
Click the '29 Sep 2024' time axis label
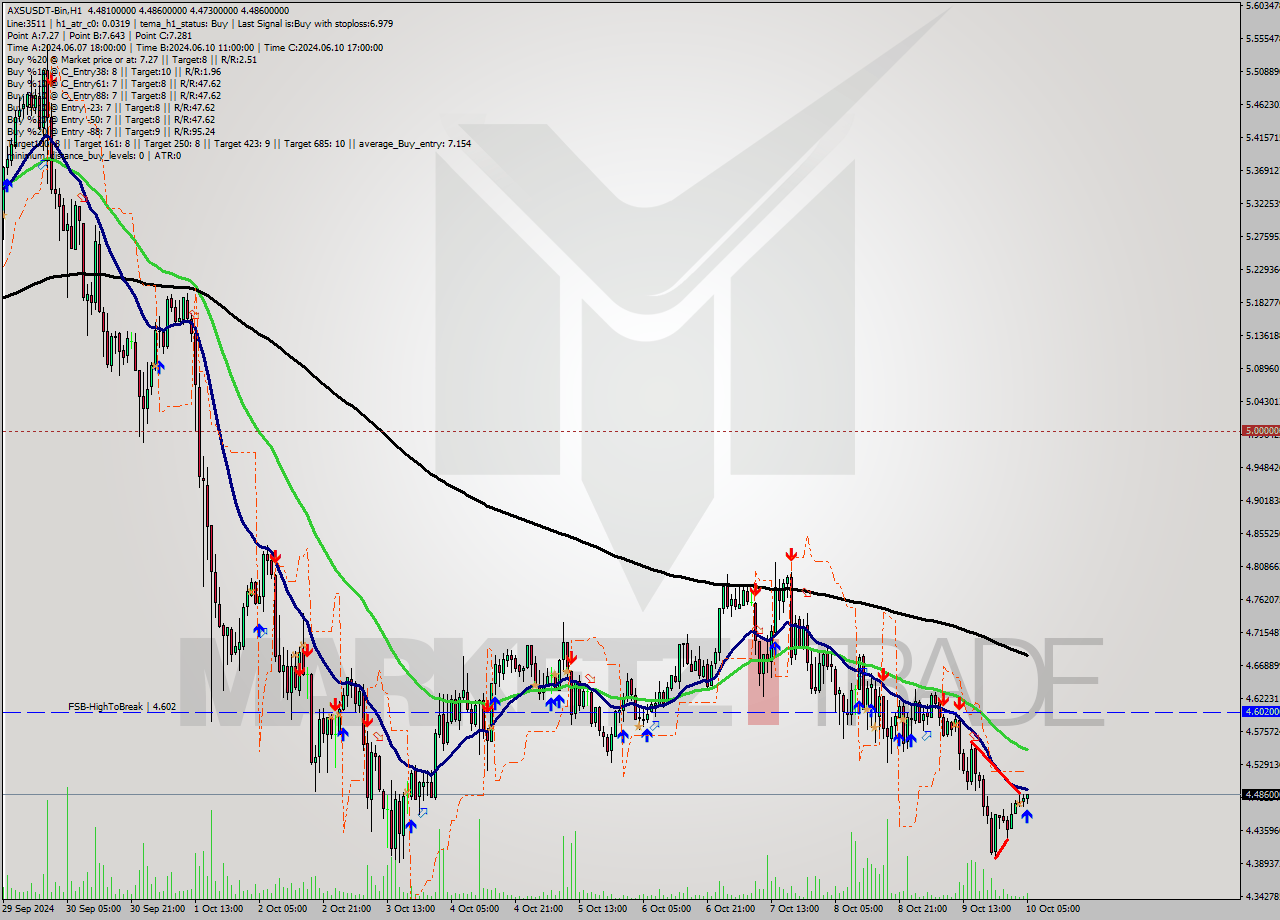tap(29, 909)
